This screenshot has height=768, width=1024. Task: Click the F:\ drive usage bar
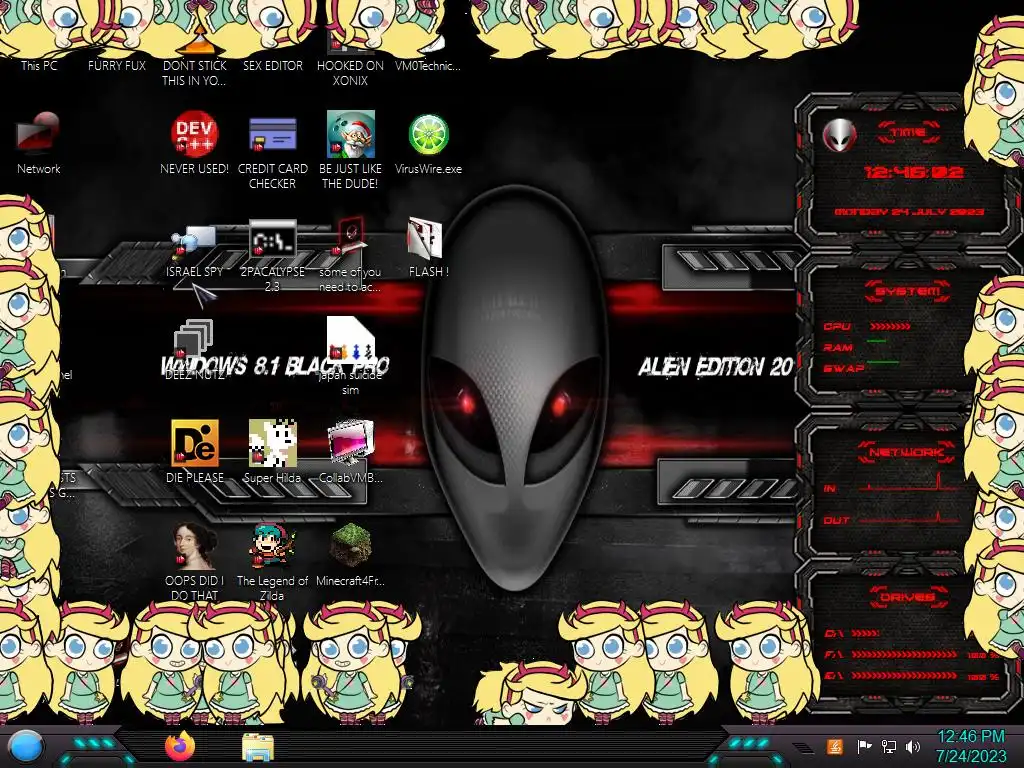[x=904, y=654]
